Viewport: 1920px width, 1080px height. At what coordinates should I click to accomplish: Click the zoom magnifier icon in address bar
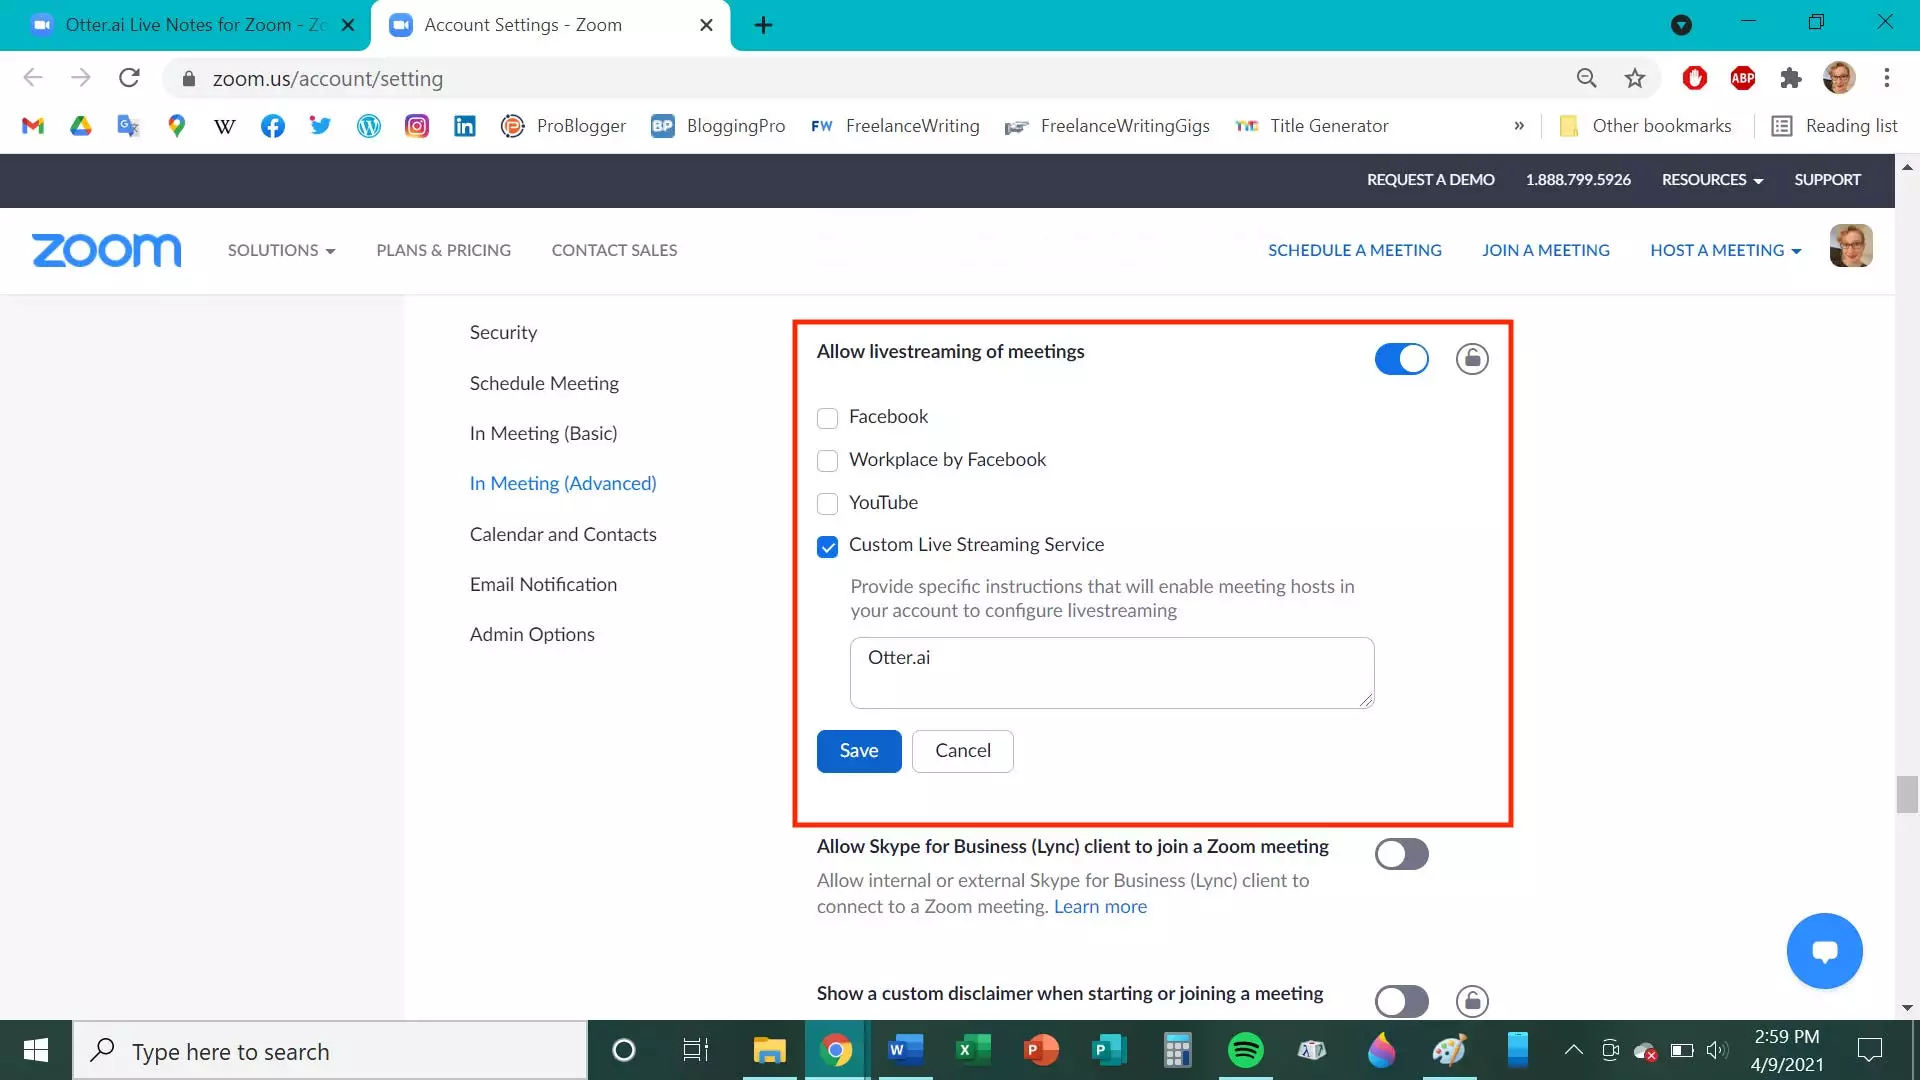click(1587, 78)
